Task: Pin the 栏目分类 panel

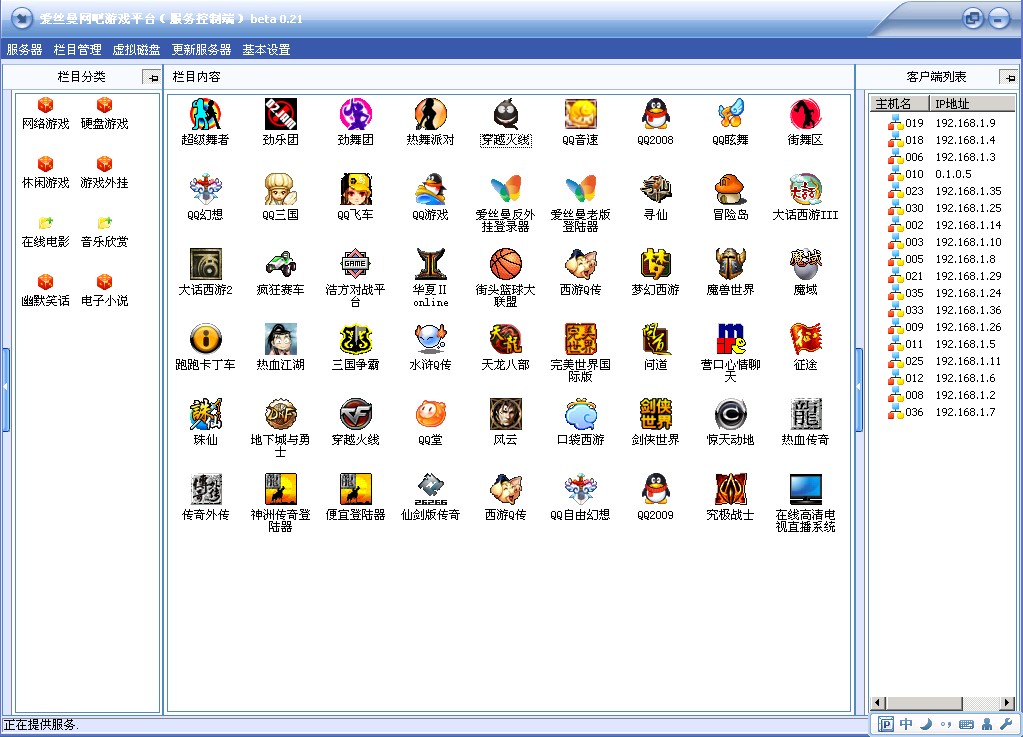Action: pyautogui.click(x=151, y=77)
